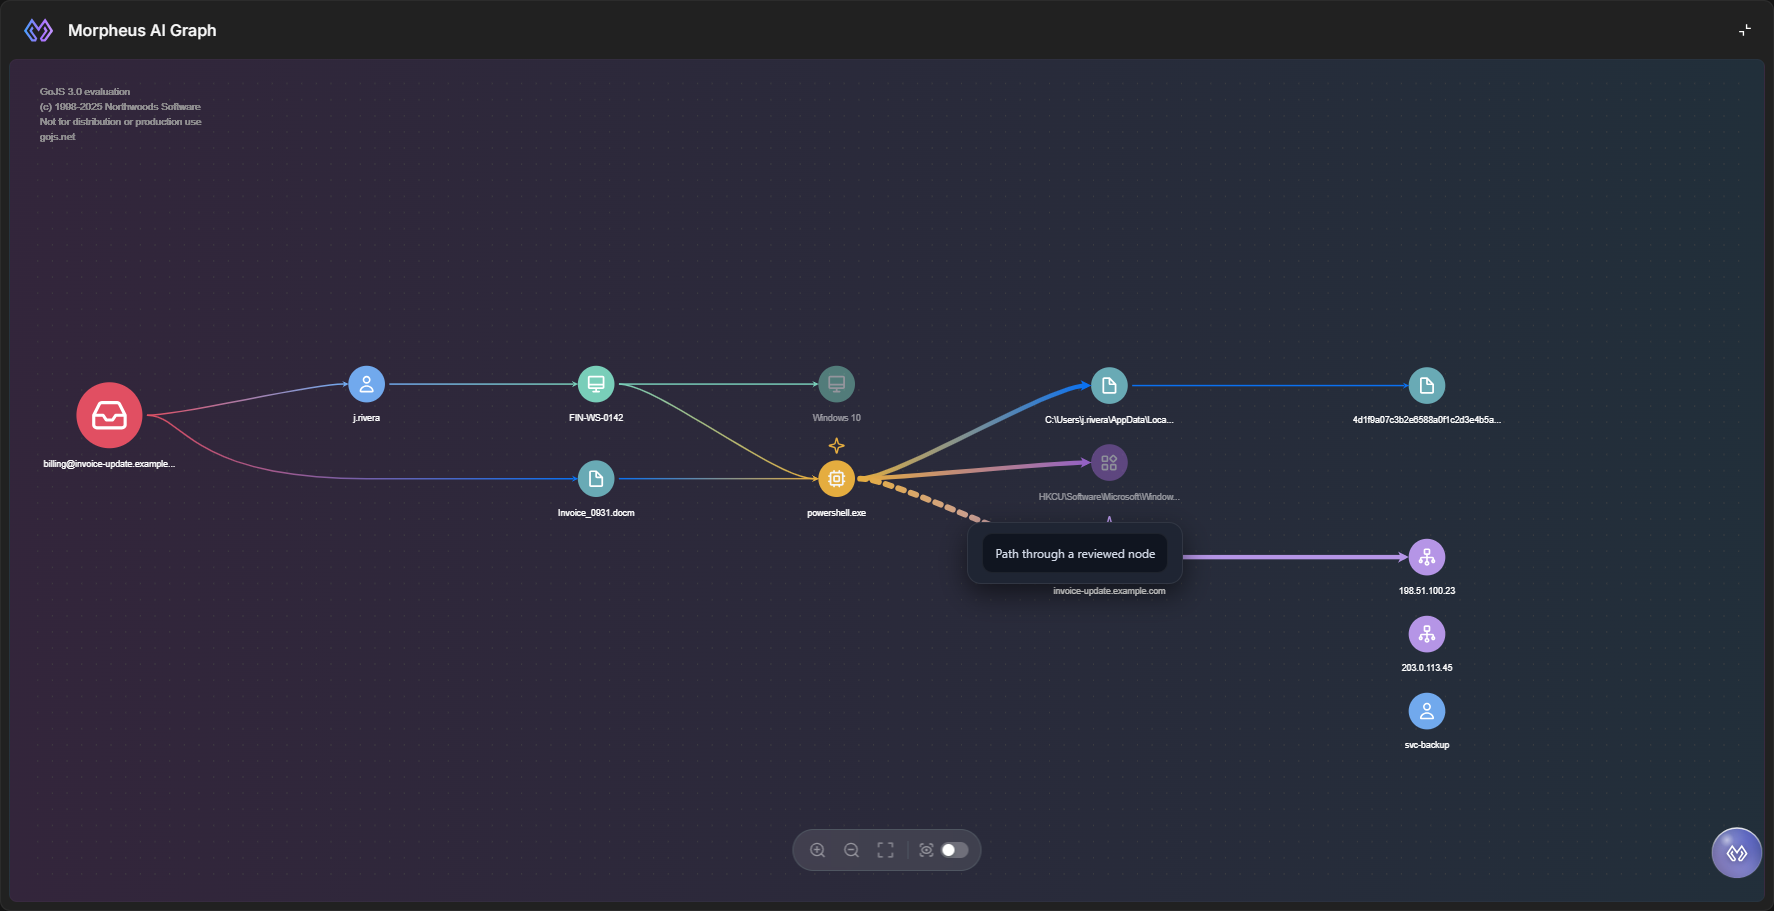Click the billing@invoice-update.example label
This screenshot has height=911, width=1774.
pyautogui.click(x=109, y=464)
